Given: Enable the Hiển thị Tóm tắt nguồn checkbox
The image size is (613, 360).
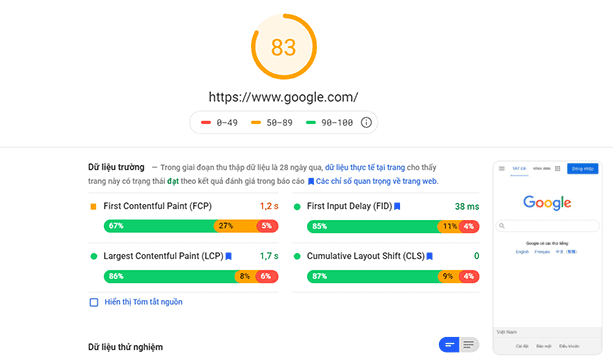Looking at the screenshot, I should 94,302.
